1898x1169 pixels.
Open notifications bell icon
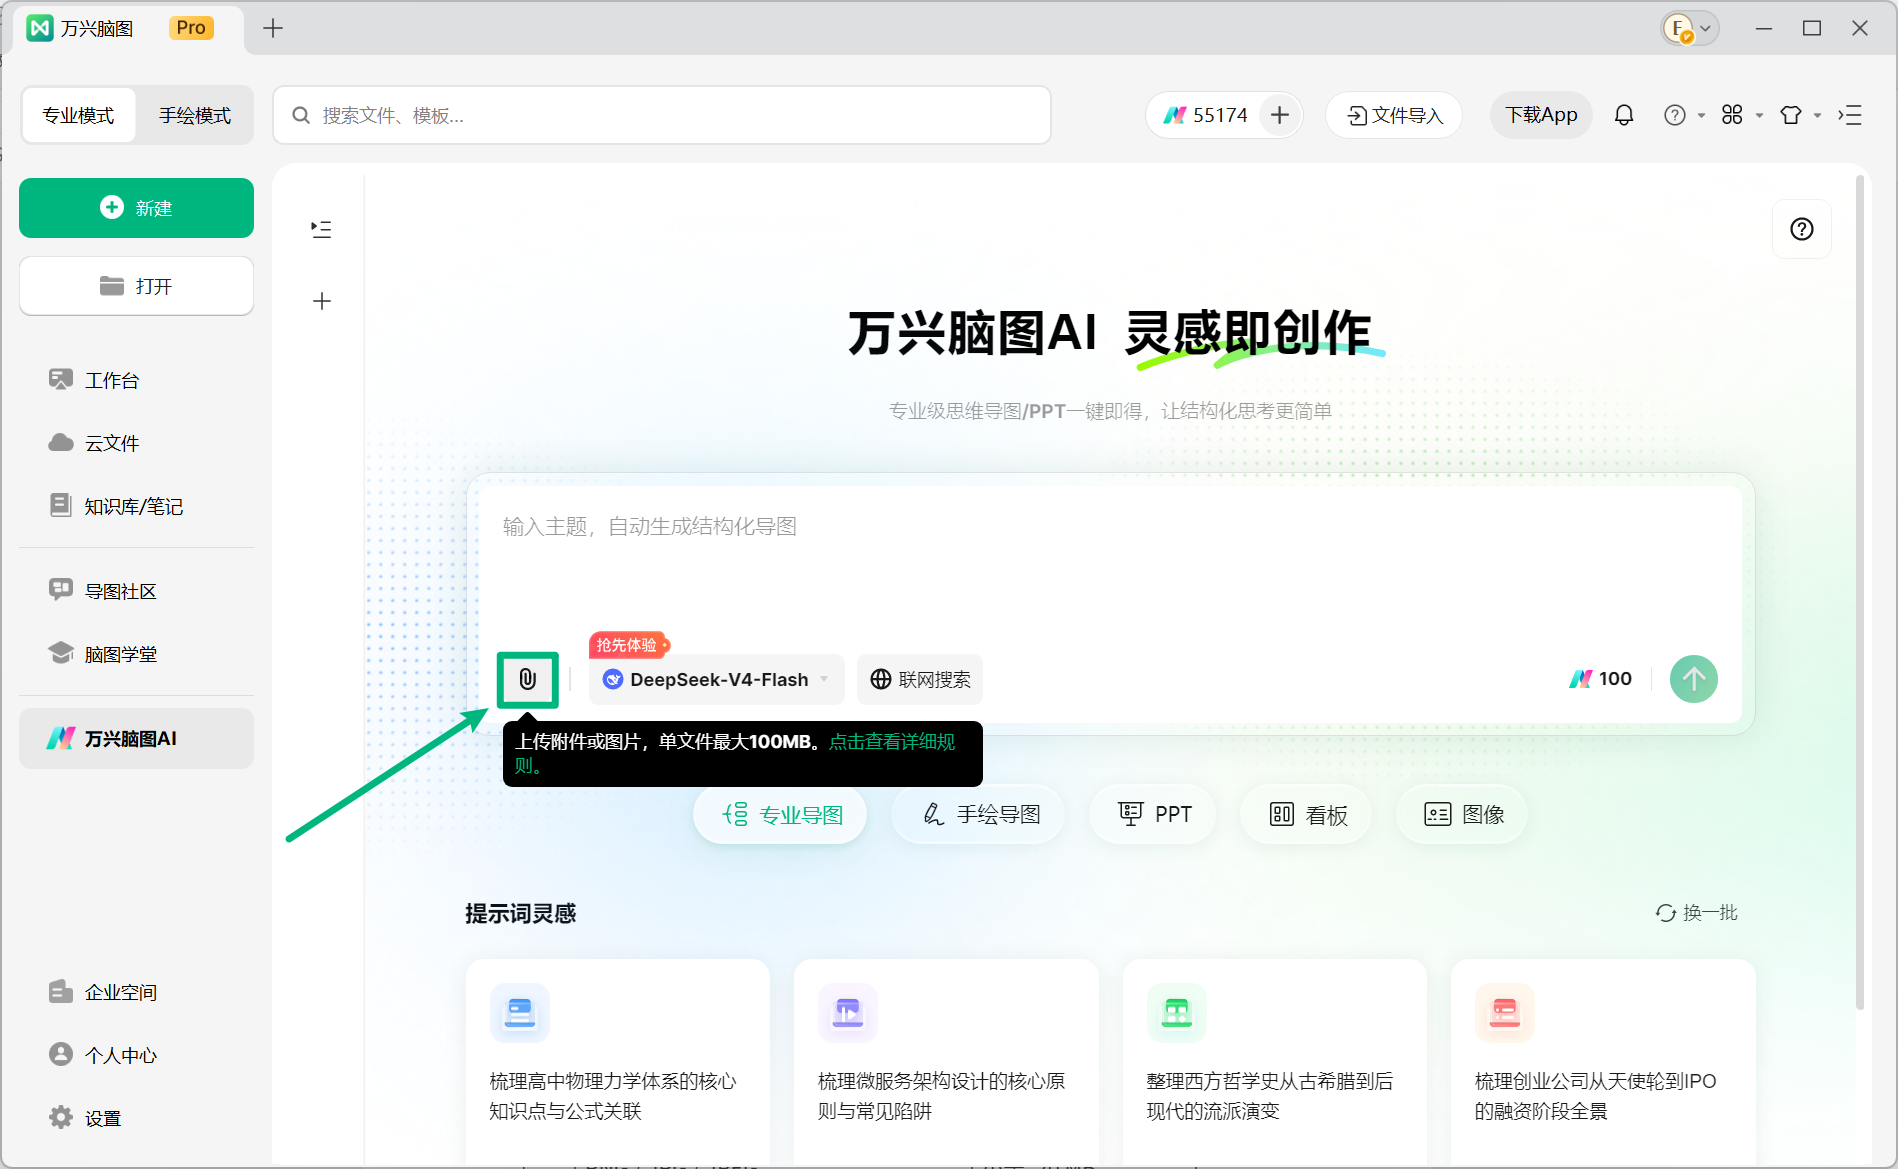(1624, 115)
